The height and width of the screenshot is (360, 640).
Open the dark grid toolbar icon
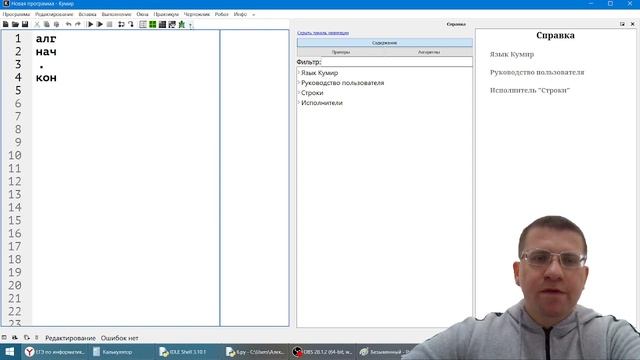click(x=162, y=24)
